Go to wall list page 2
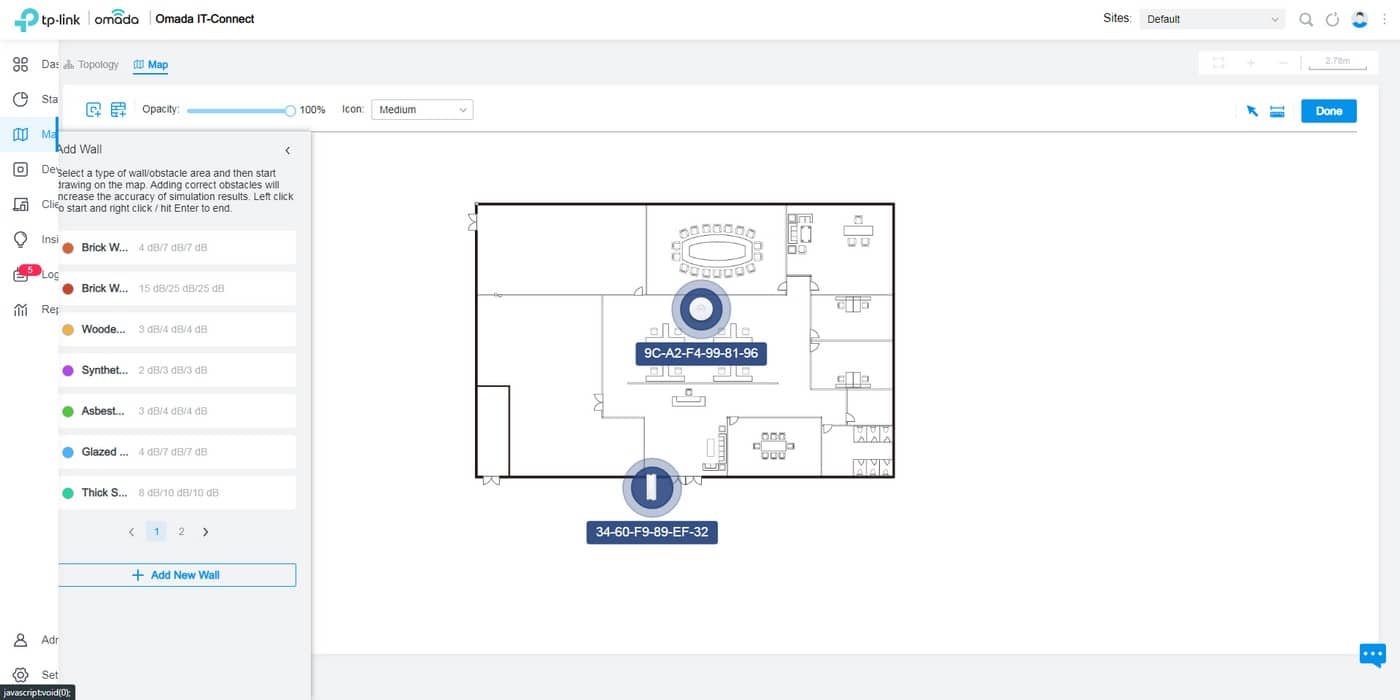This screenshot has width=1400, height=700. click(181, 532)
